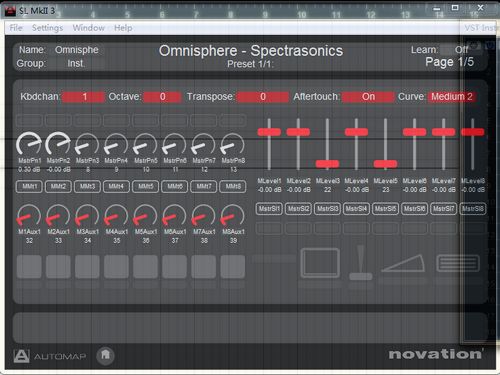Click the MstrPn6 knob
500x375 pixels.
click(x=174, y=145)
